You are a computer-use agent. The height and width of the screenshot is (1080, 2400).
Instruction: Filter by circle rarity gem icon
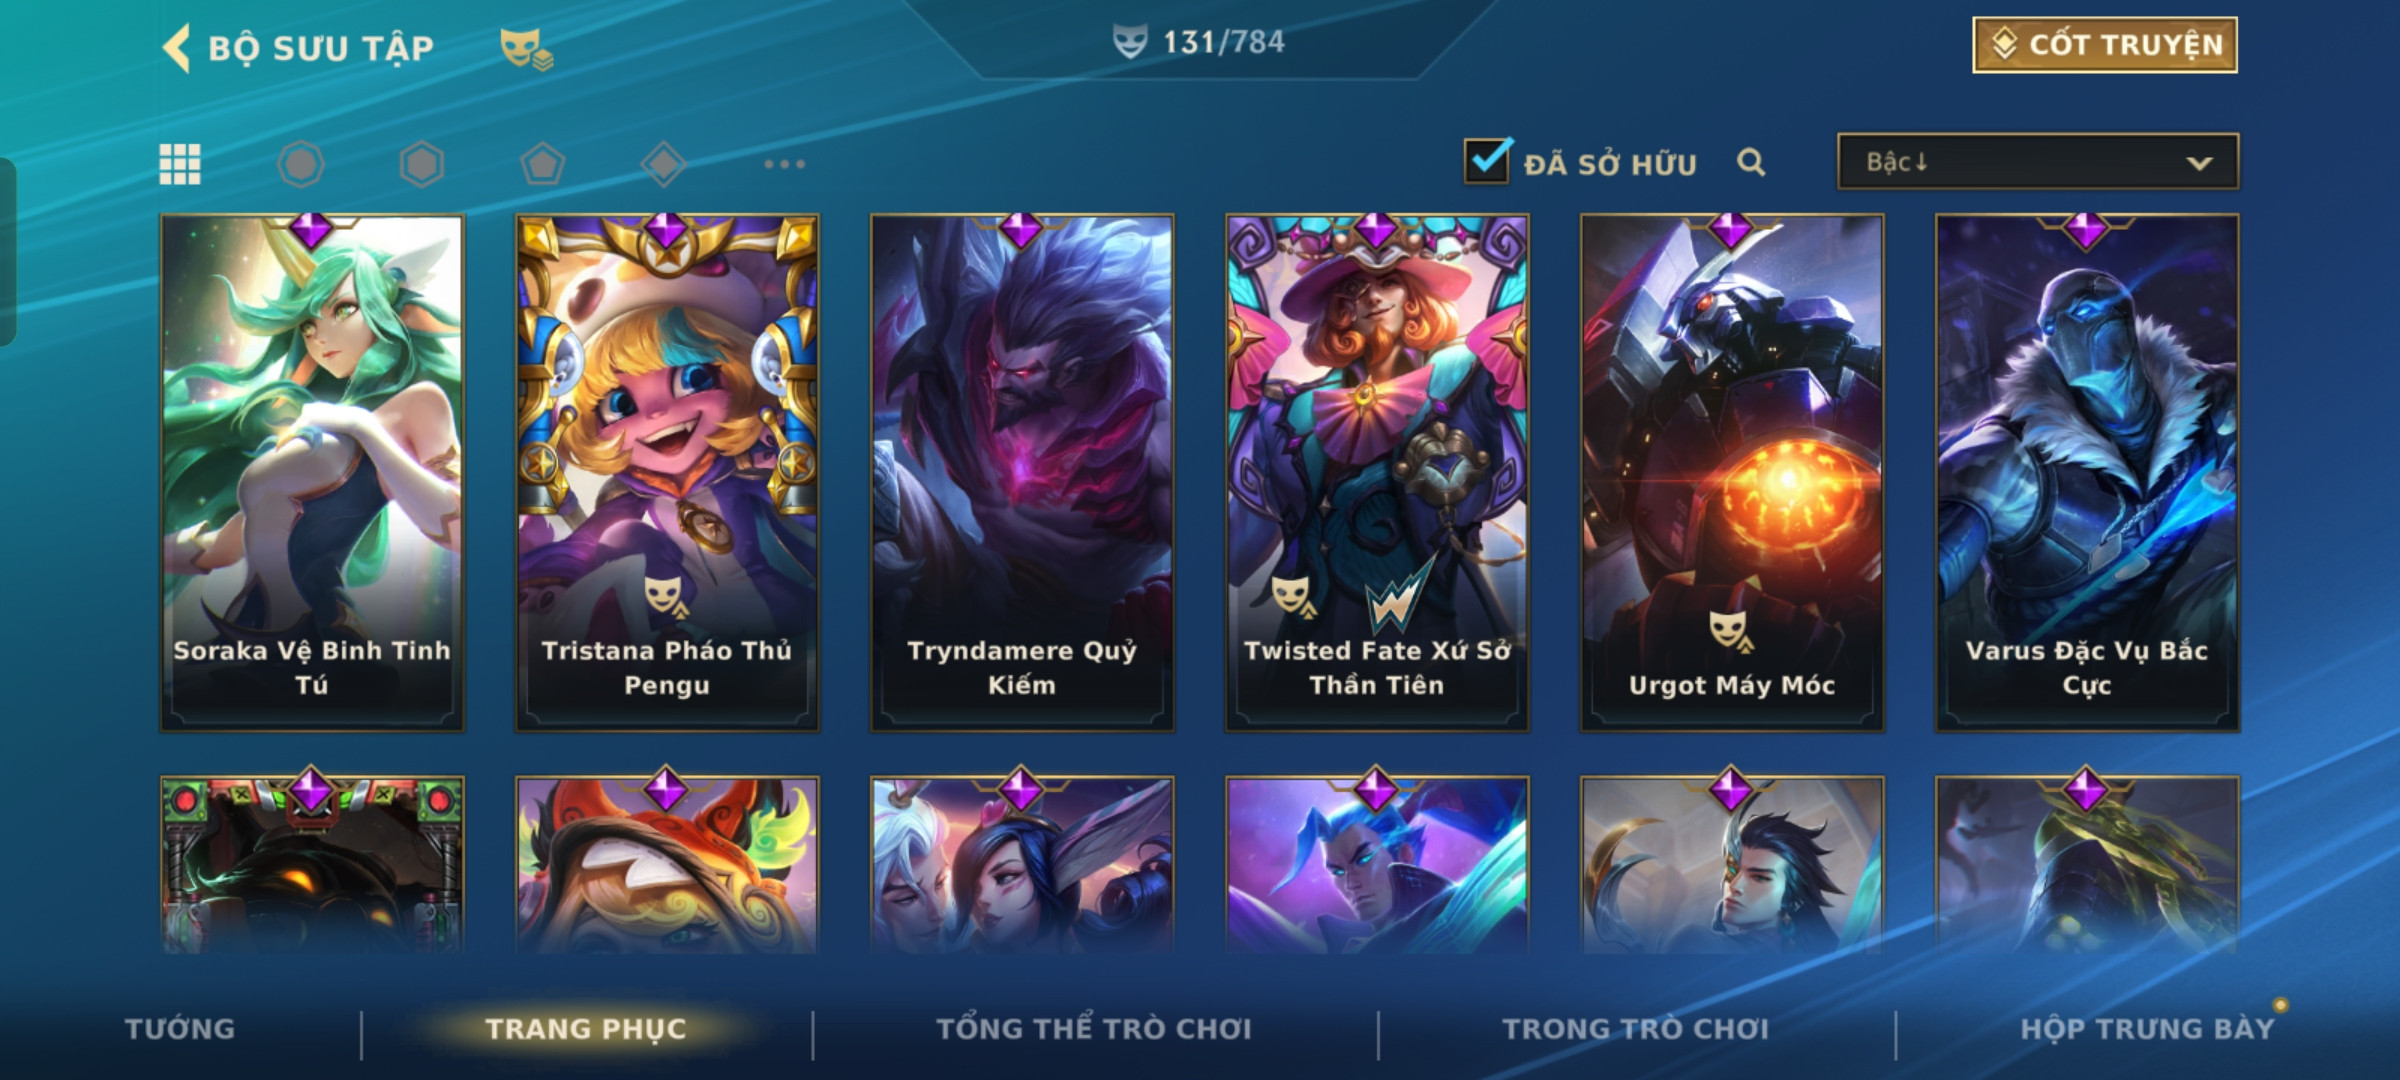pyautogui.click(x=301, y=164)
